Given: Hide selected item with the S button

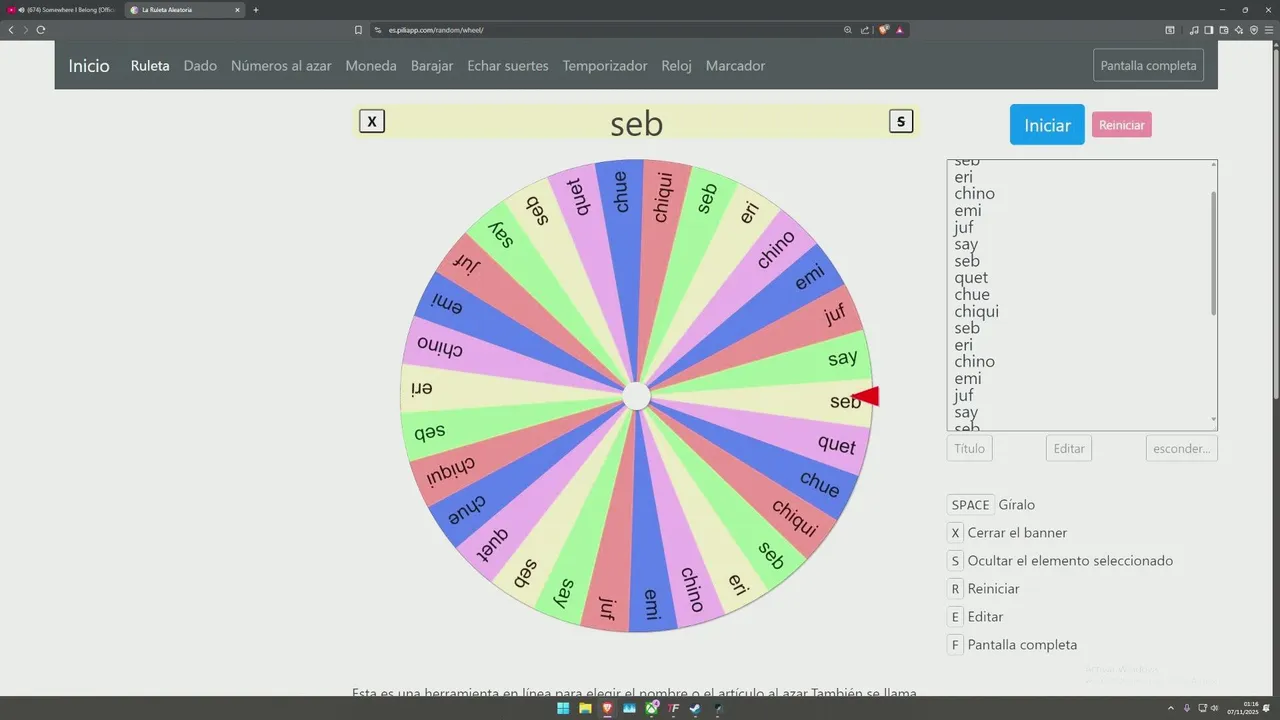Looking at the screenshot, I should [901, 122].
